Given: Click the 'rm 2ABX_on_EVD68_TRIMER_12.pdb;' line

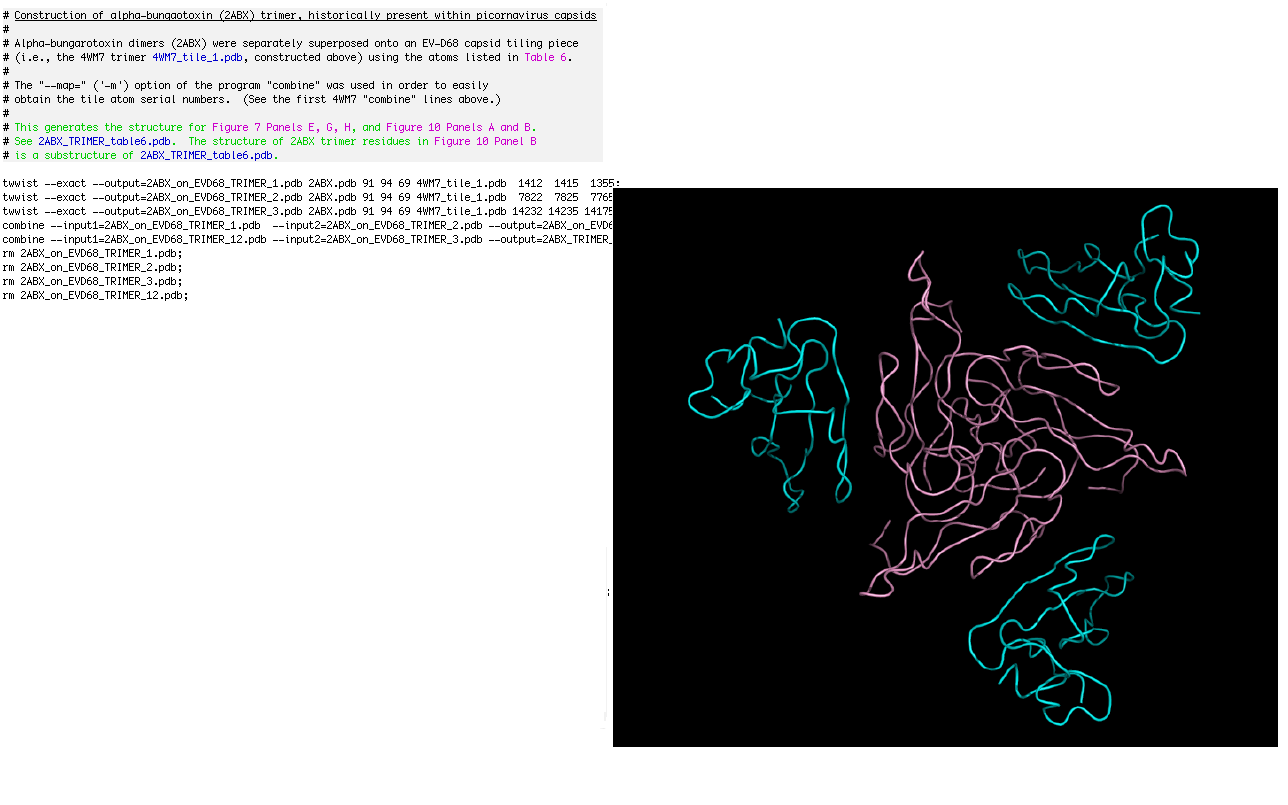Looking at the screenshot, I should (x=95, y=295).
